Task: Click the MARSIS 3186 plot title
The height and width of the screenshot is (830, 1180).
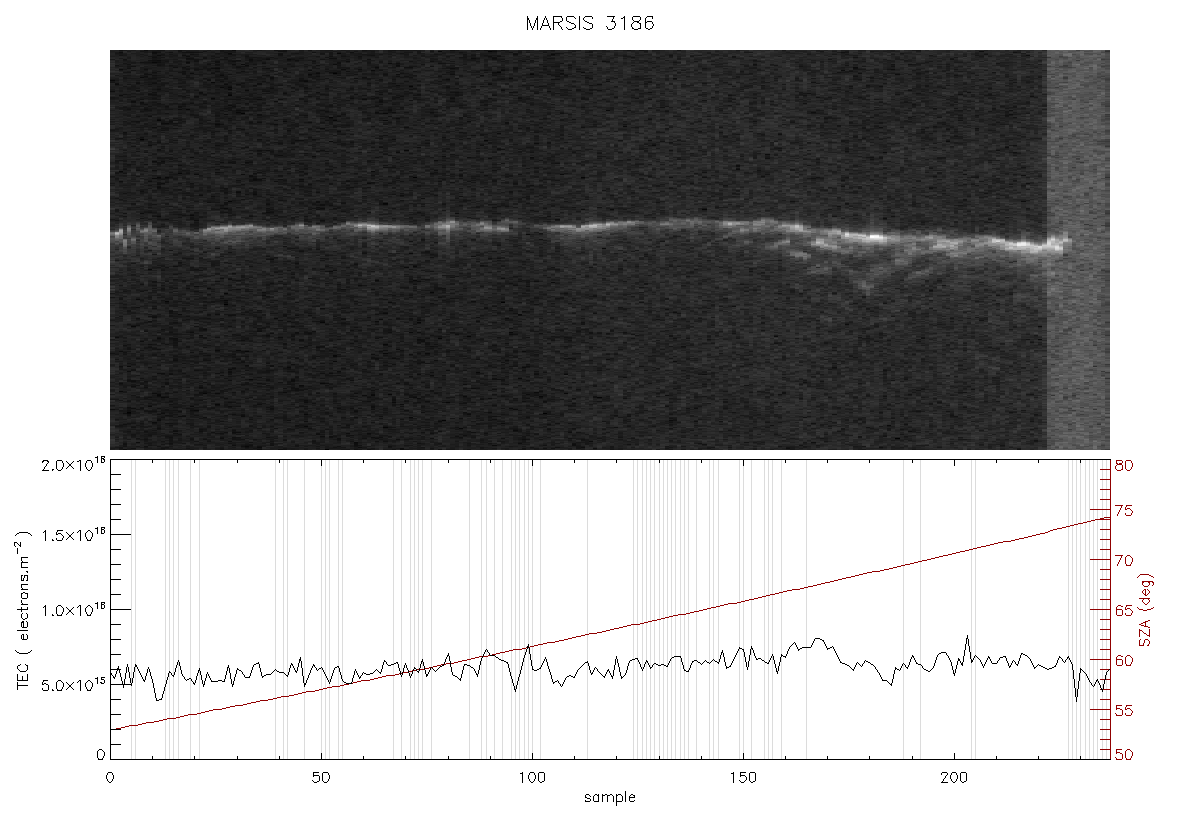Action: point(589,23)
